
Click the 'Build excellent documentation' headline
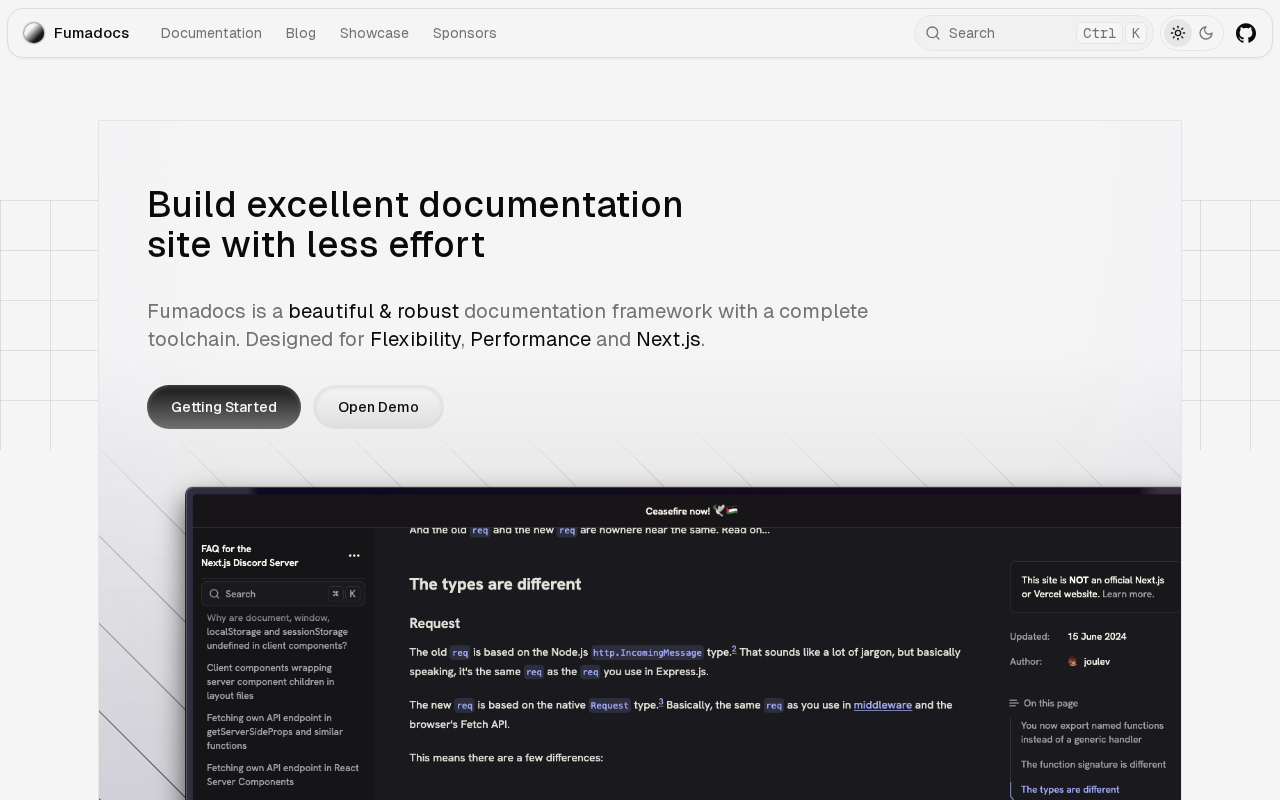[415, 224]
